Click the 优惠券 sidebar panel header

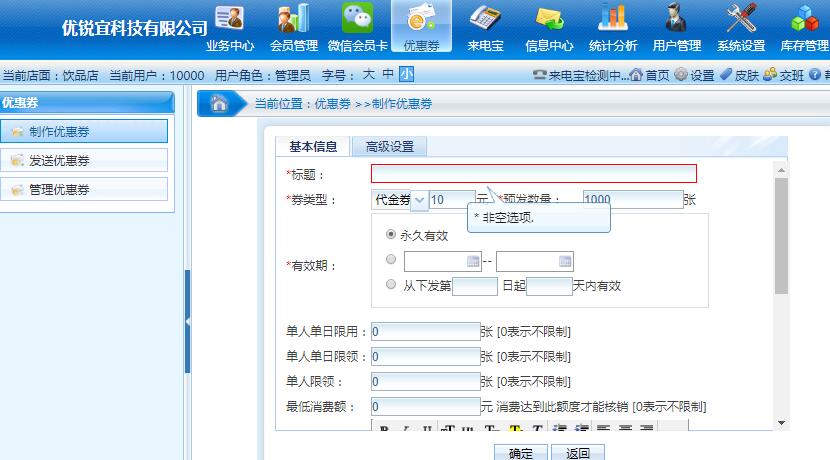point(87,102)
